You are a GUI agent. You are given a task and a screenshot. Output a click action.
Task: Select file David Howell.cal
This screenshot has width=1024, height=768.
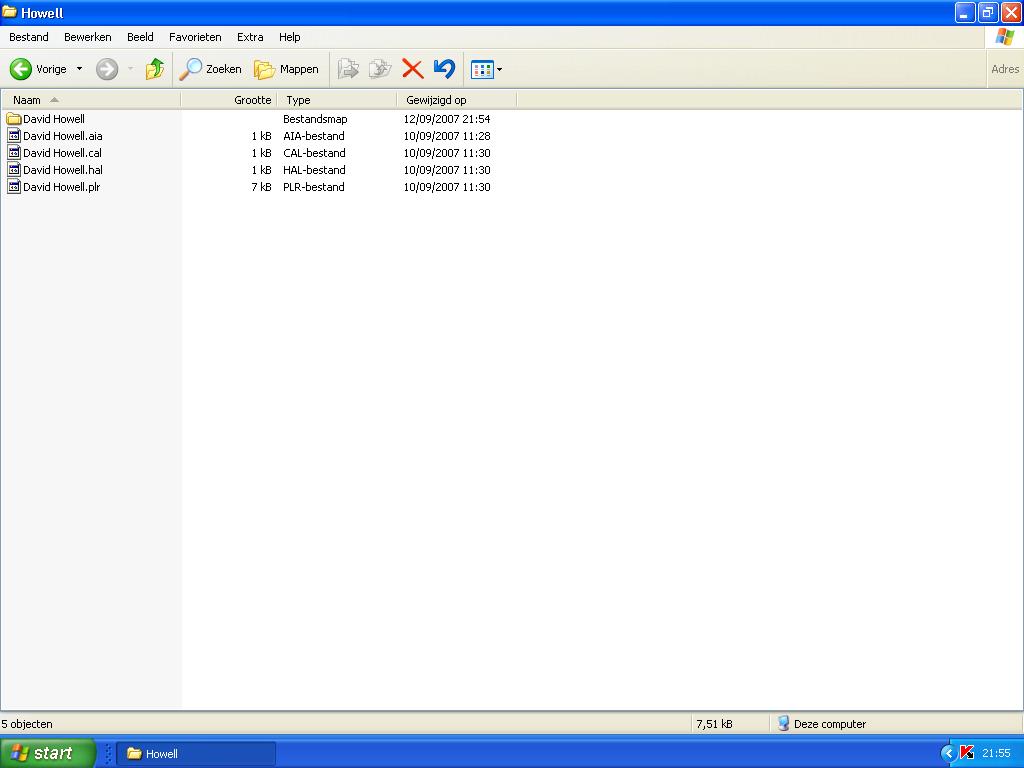point(62,153)
